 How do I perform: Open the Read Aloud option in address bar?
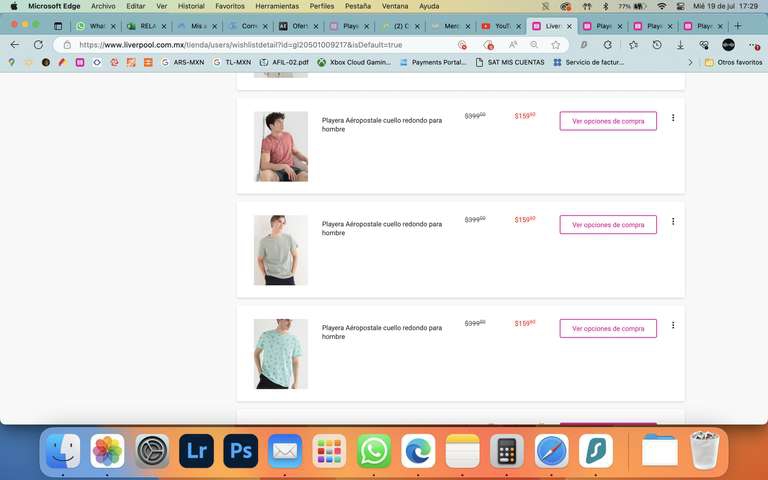[513, 45]
